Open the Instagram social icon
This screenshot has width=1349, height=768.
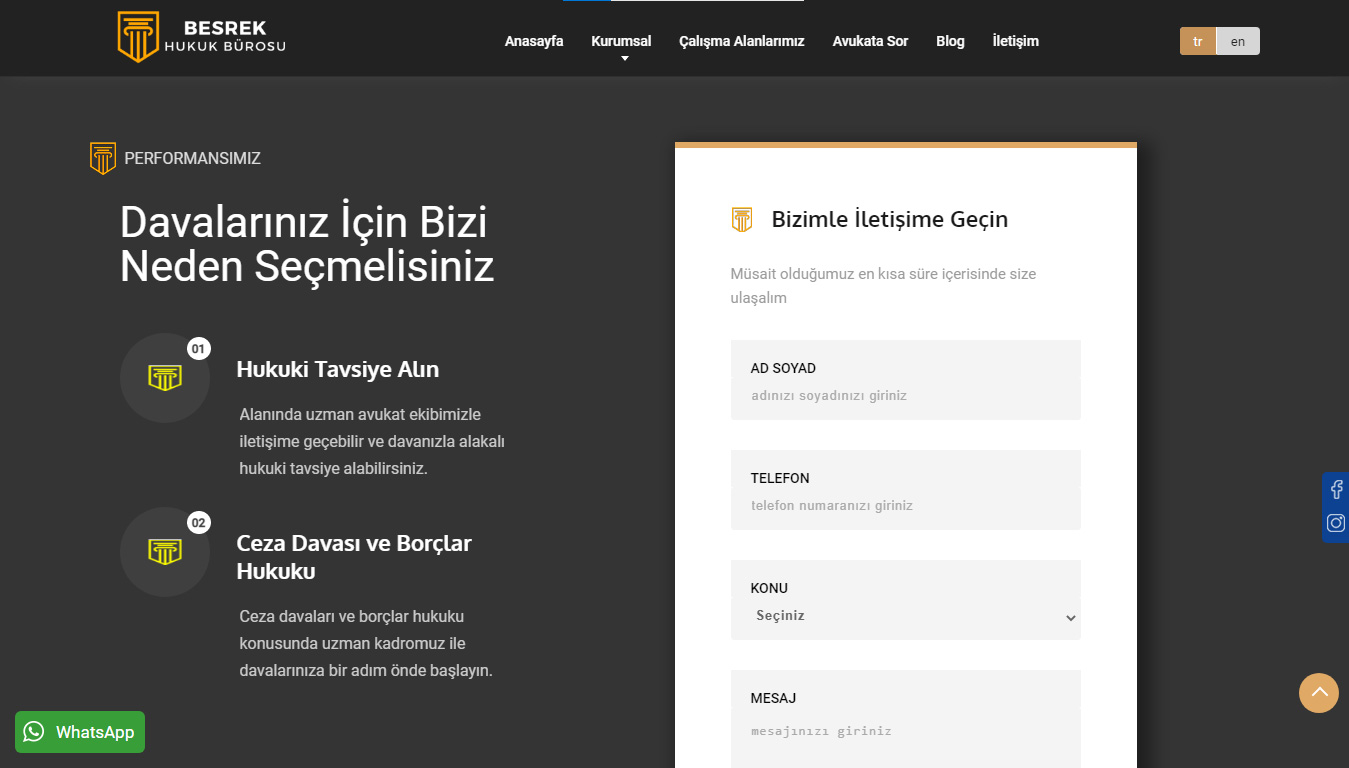click(1336, 523)
